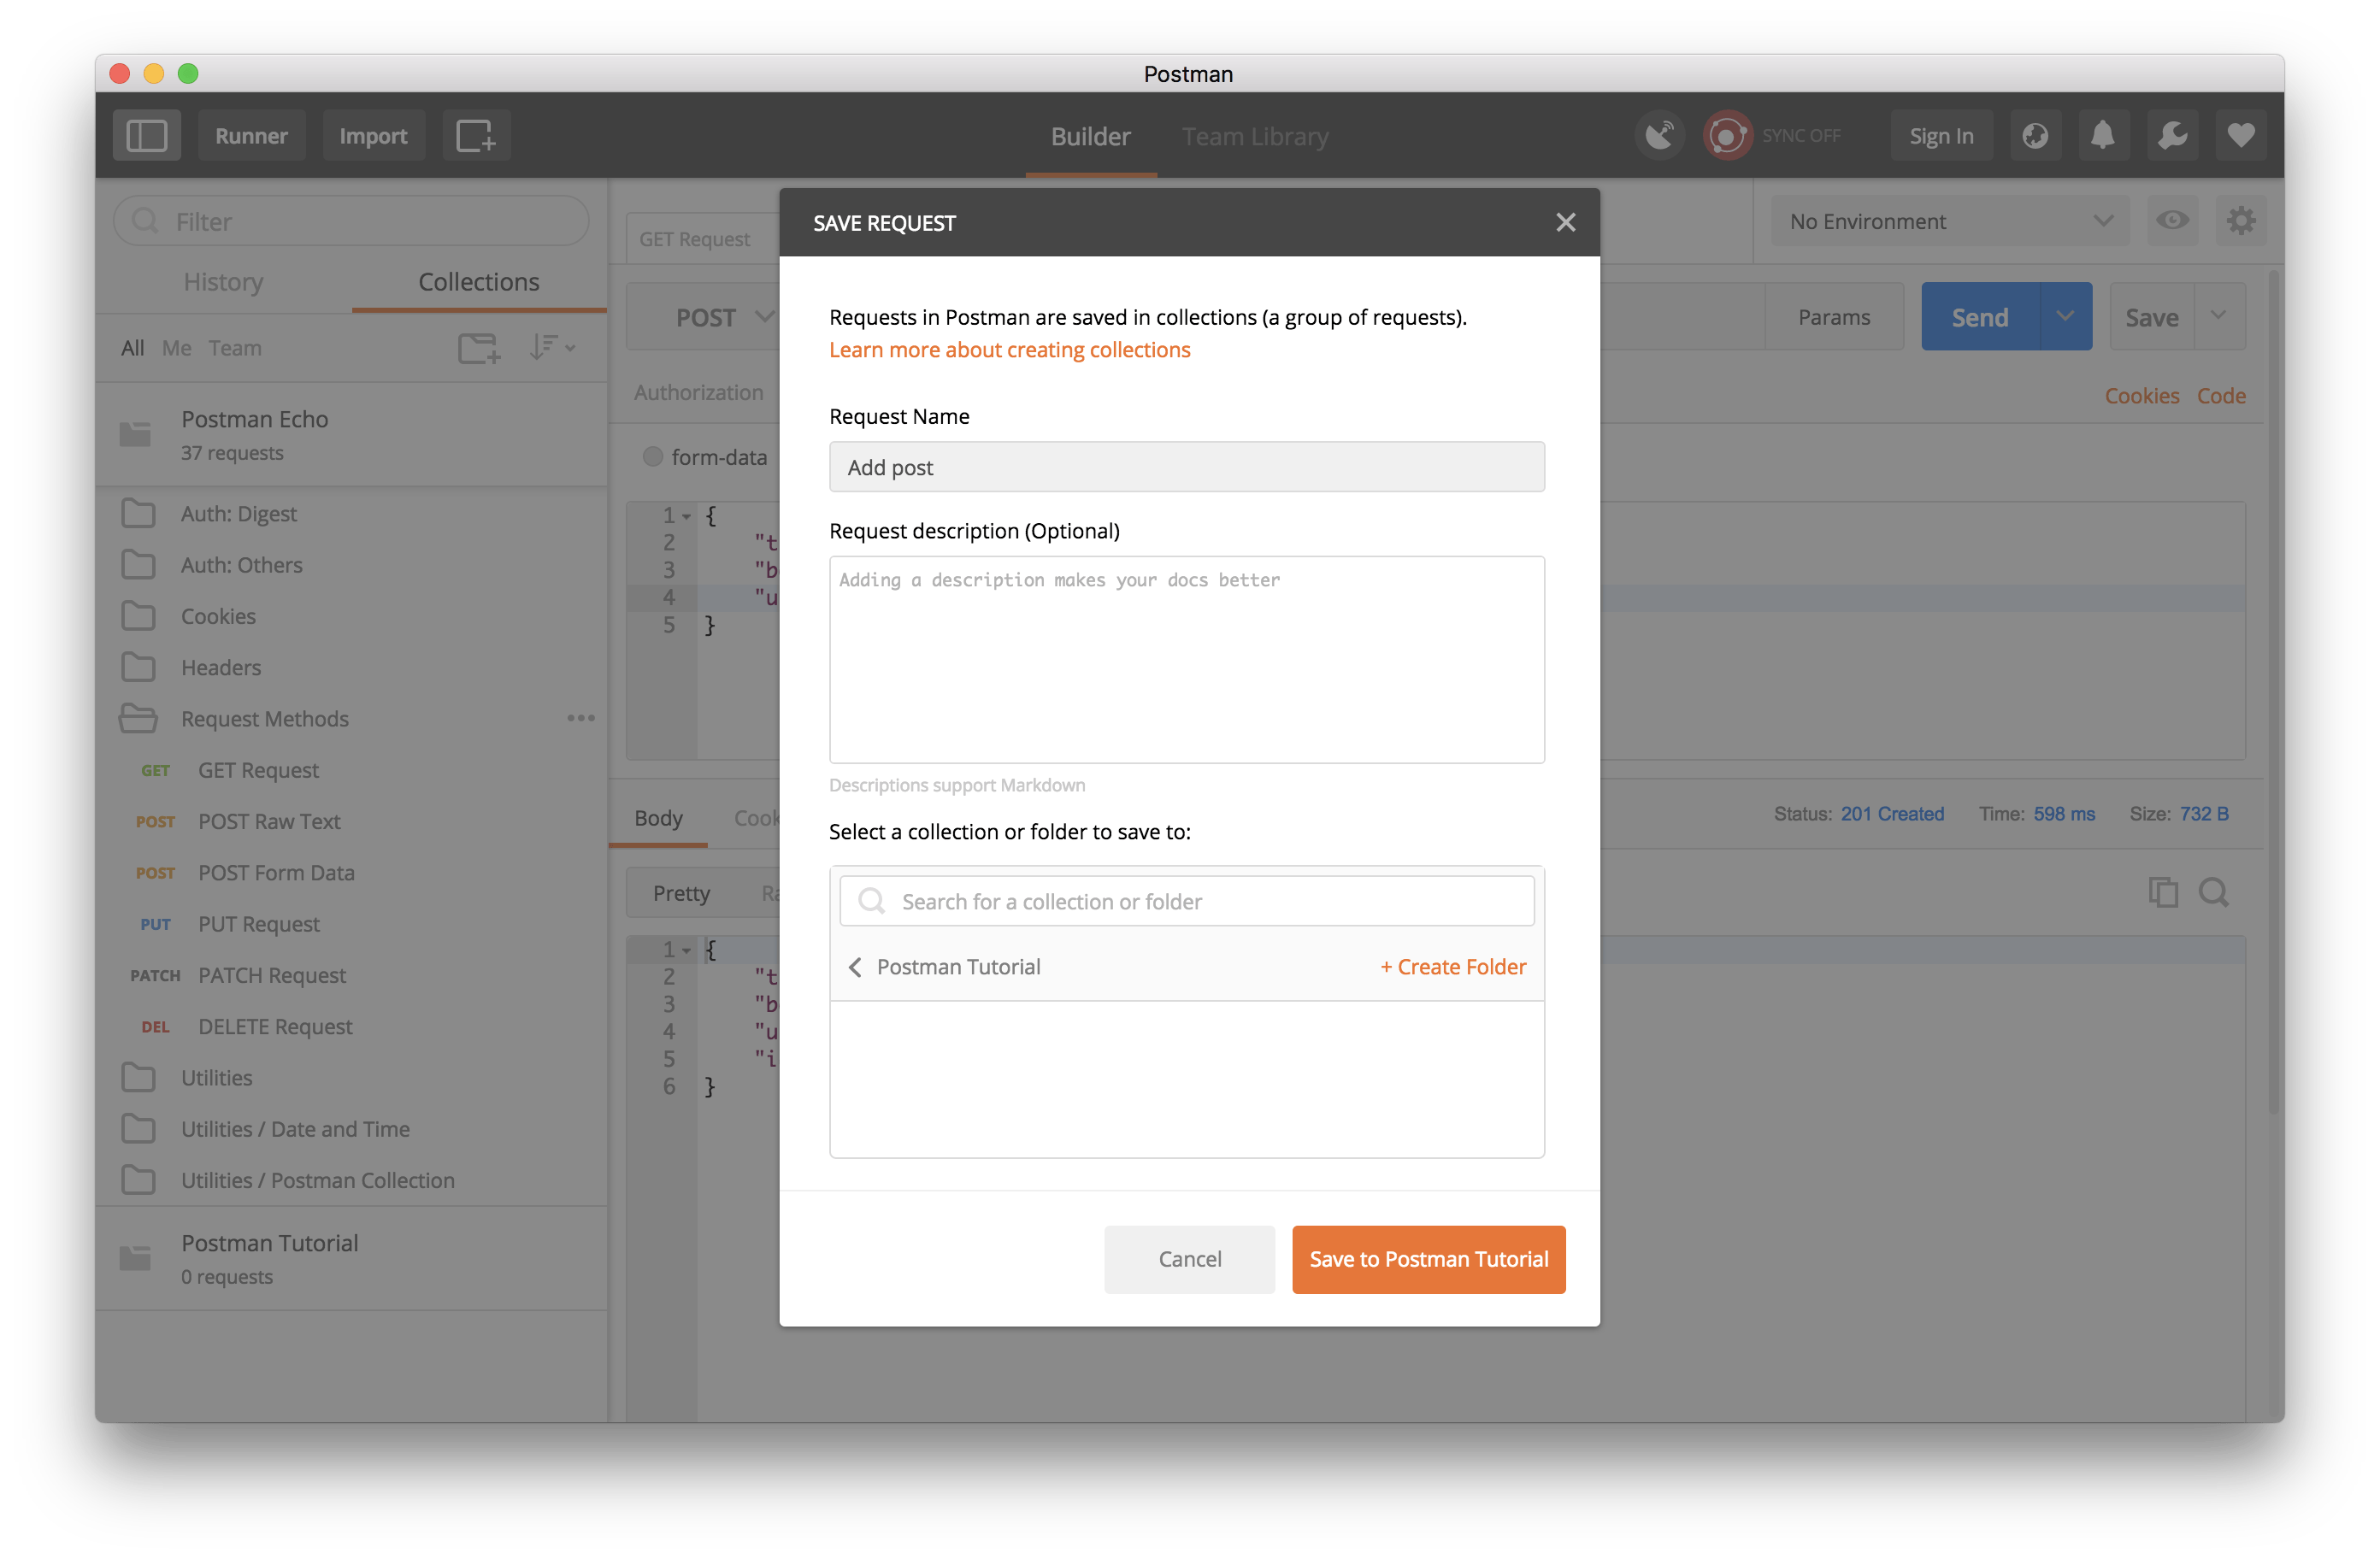Open Code link
2380x1559 pixels.
[2221, 395]
